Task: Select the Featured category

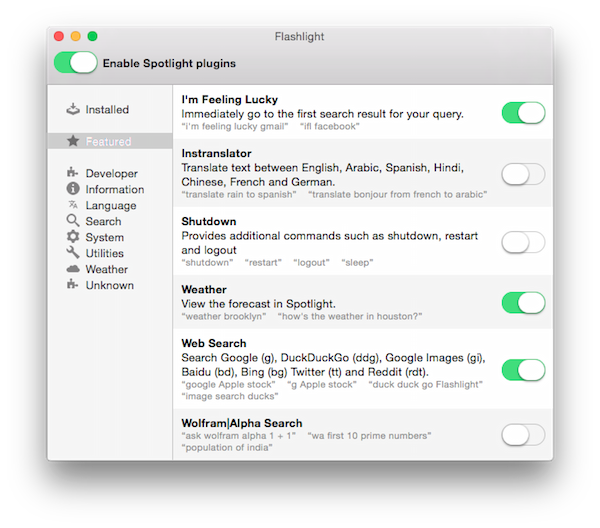Action: [x=110, y=141]
